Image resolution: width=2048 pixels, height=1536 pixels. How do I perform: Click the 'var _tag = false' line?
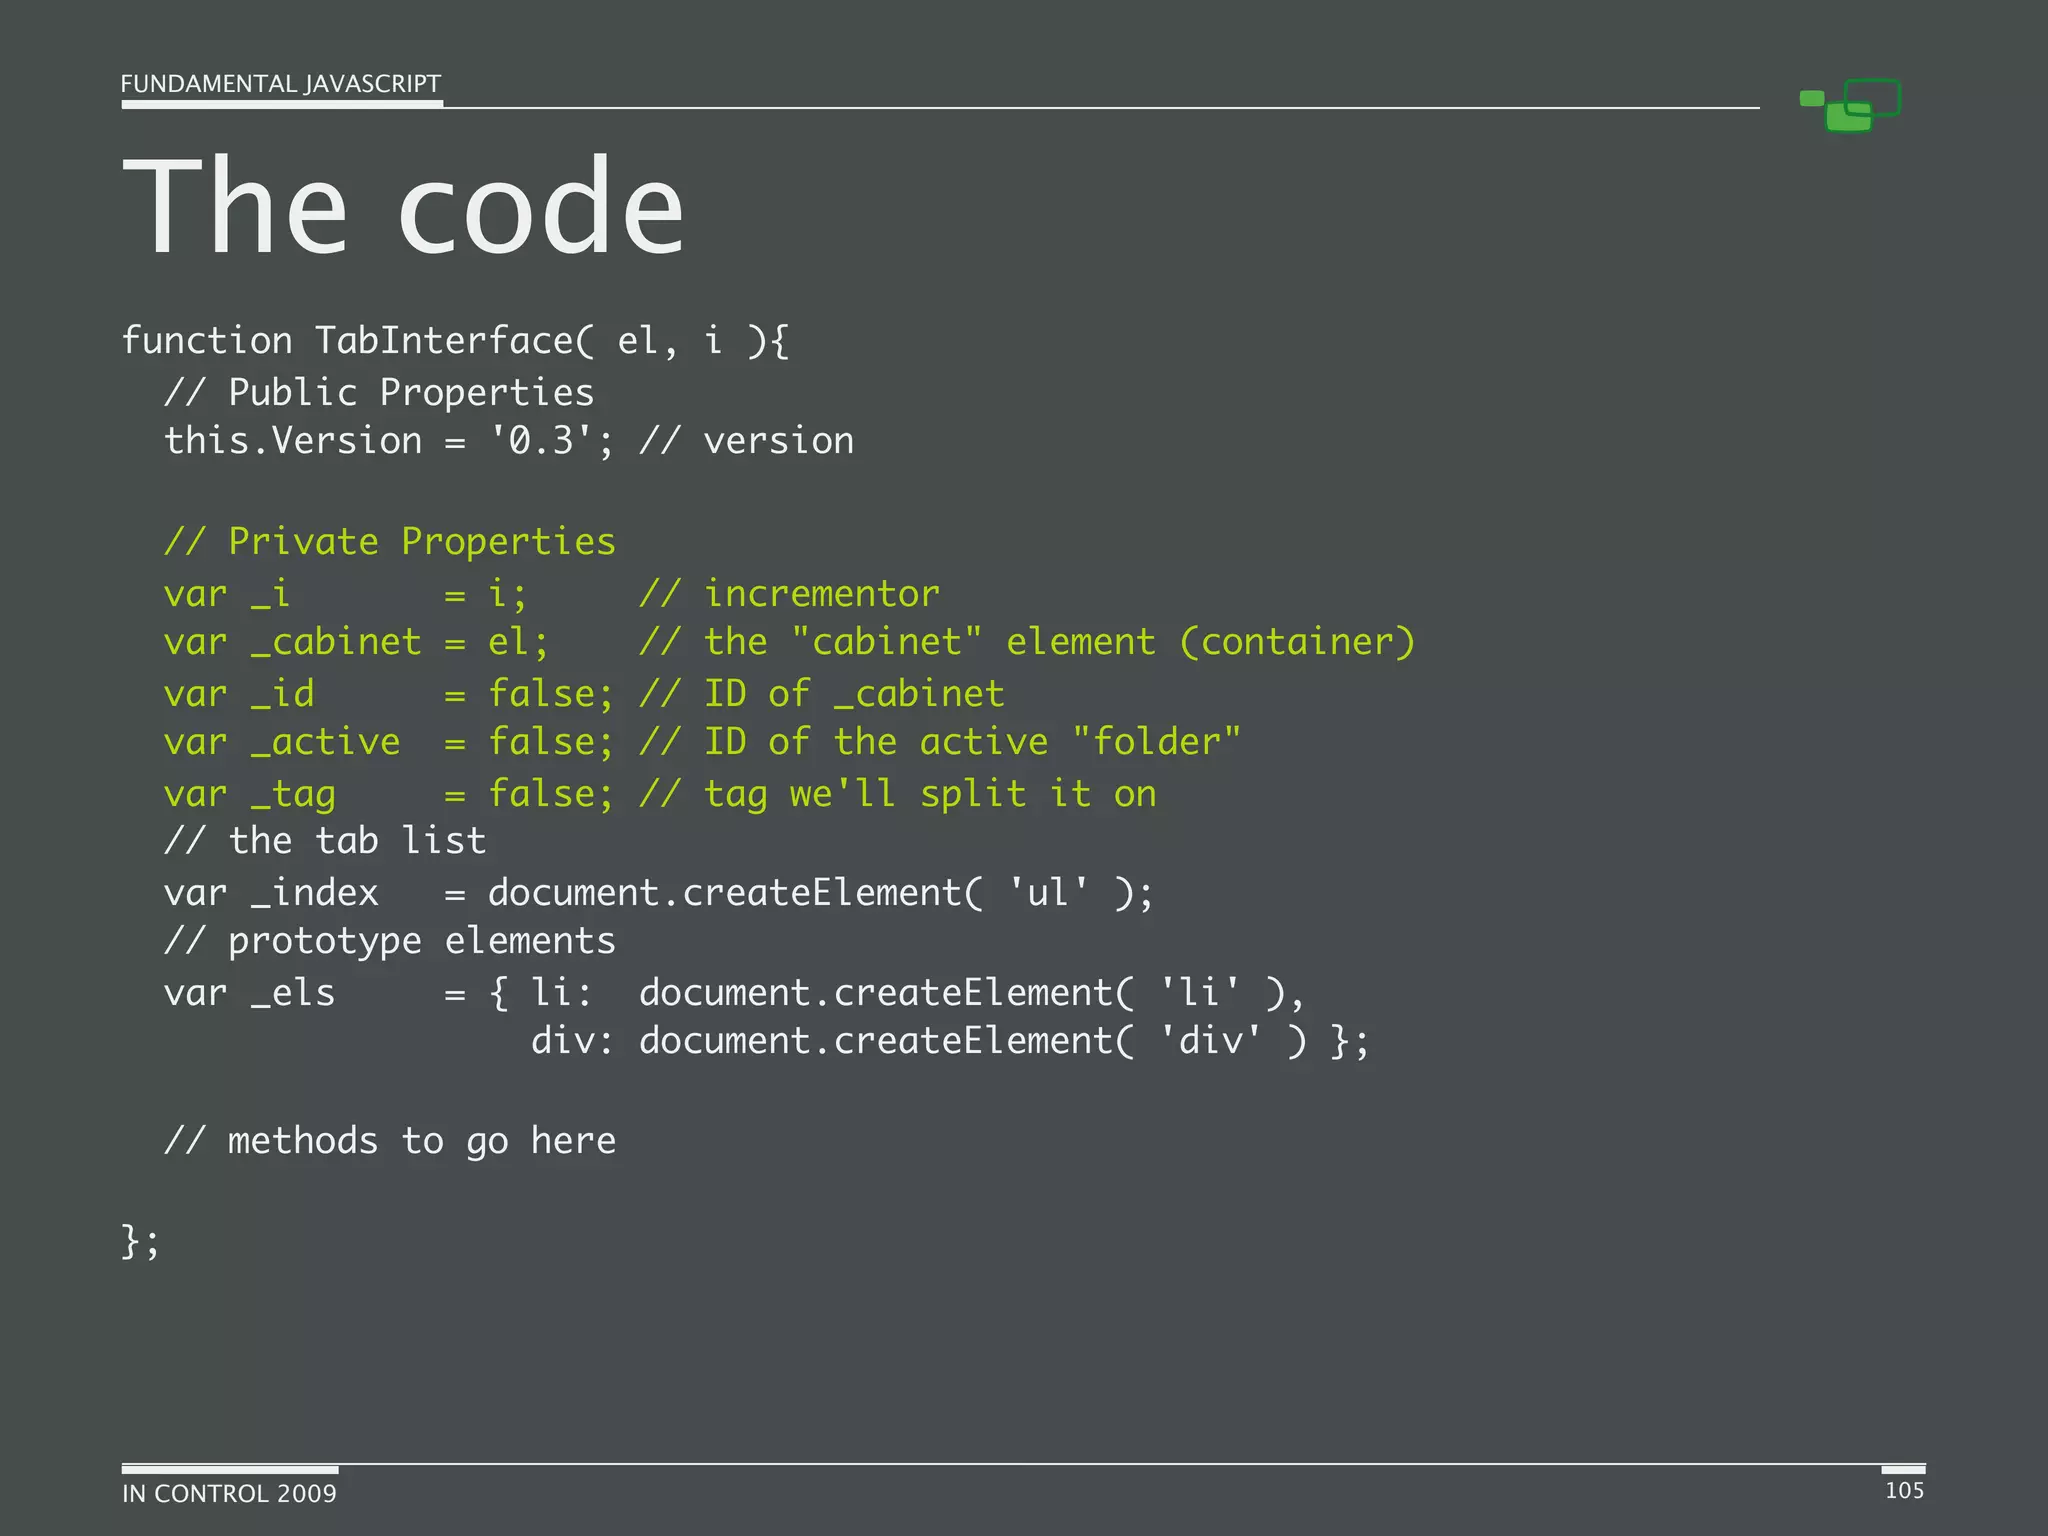[660, 794]
